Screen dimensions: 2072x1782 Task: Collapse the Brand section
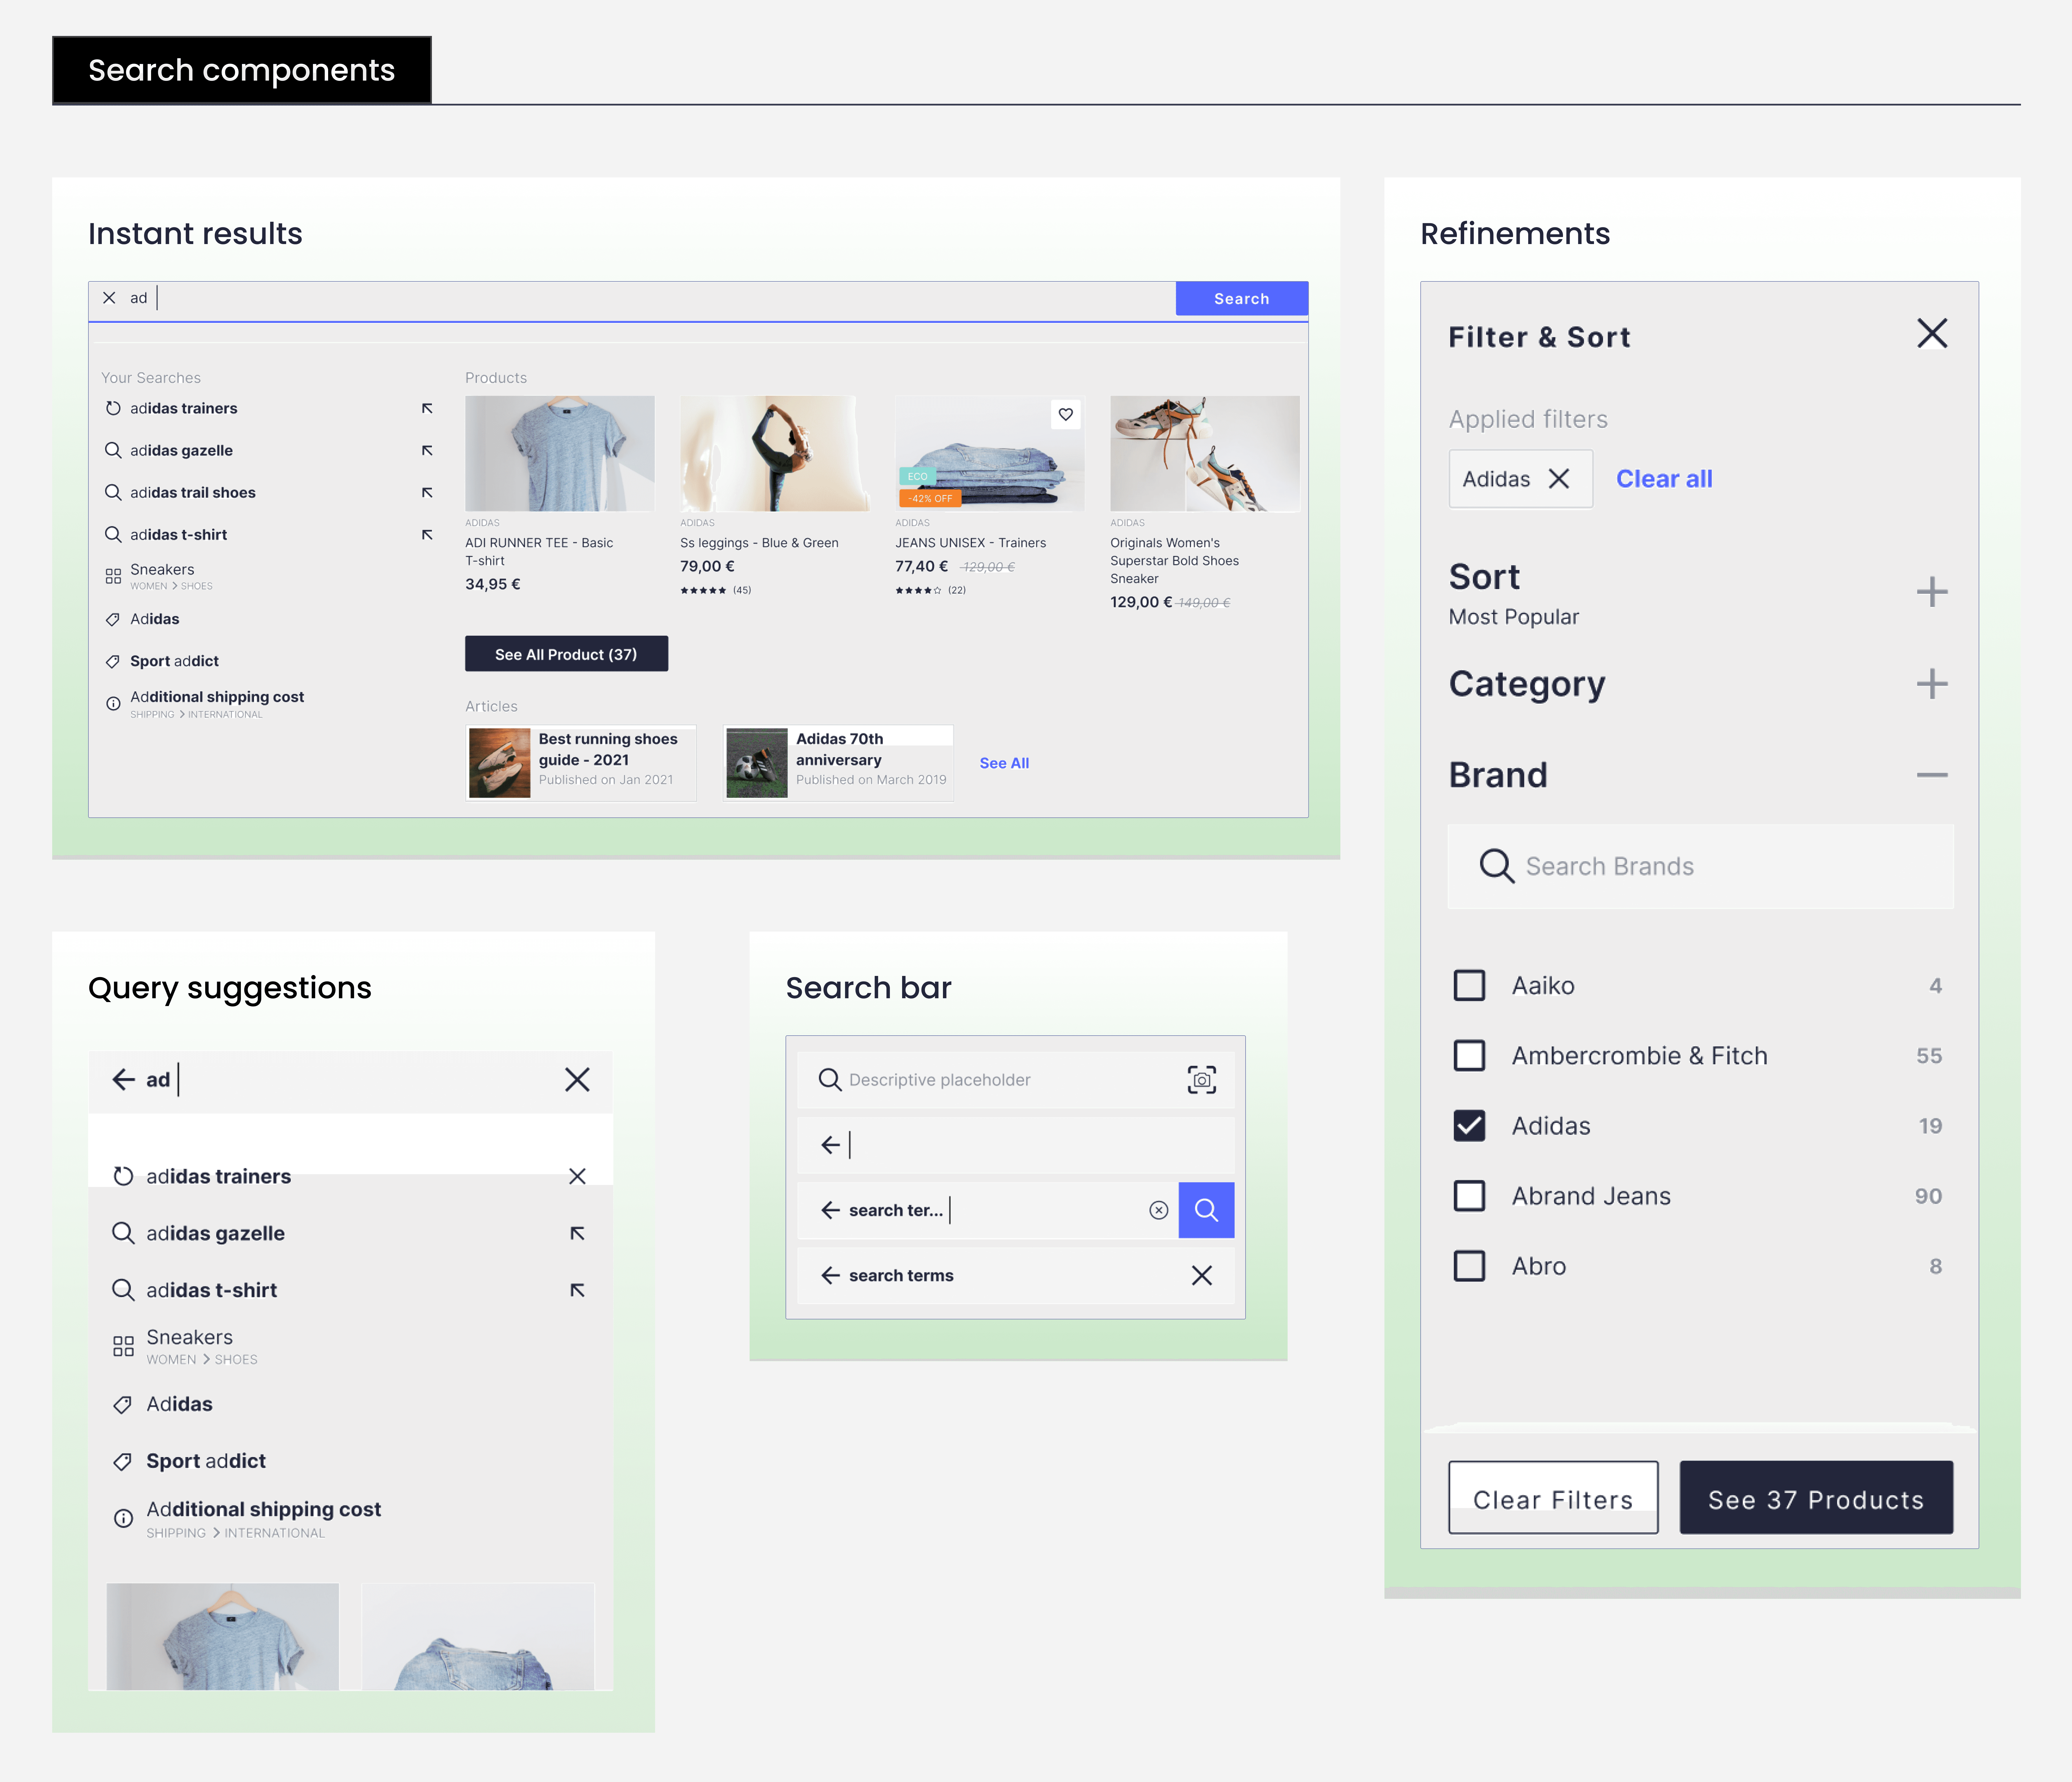pyautogui.click(x=1932, y=775)
